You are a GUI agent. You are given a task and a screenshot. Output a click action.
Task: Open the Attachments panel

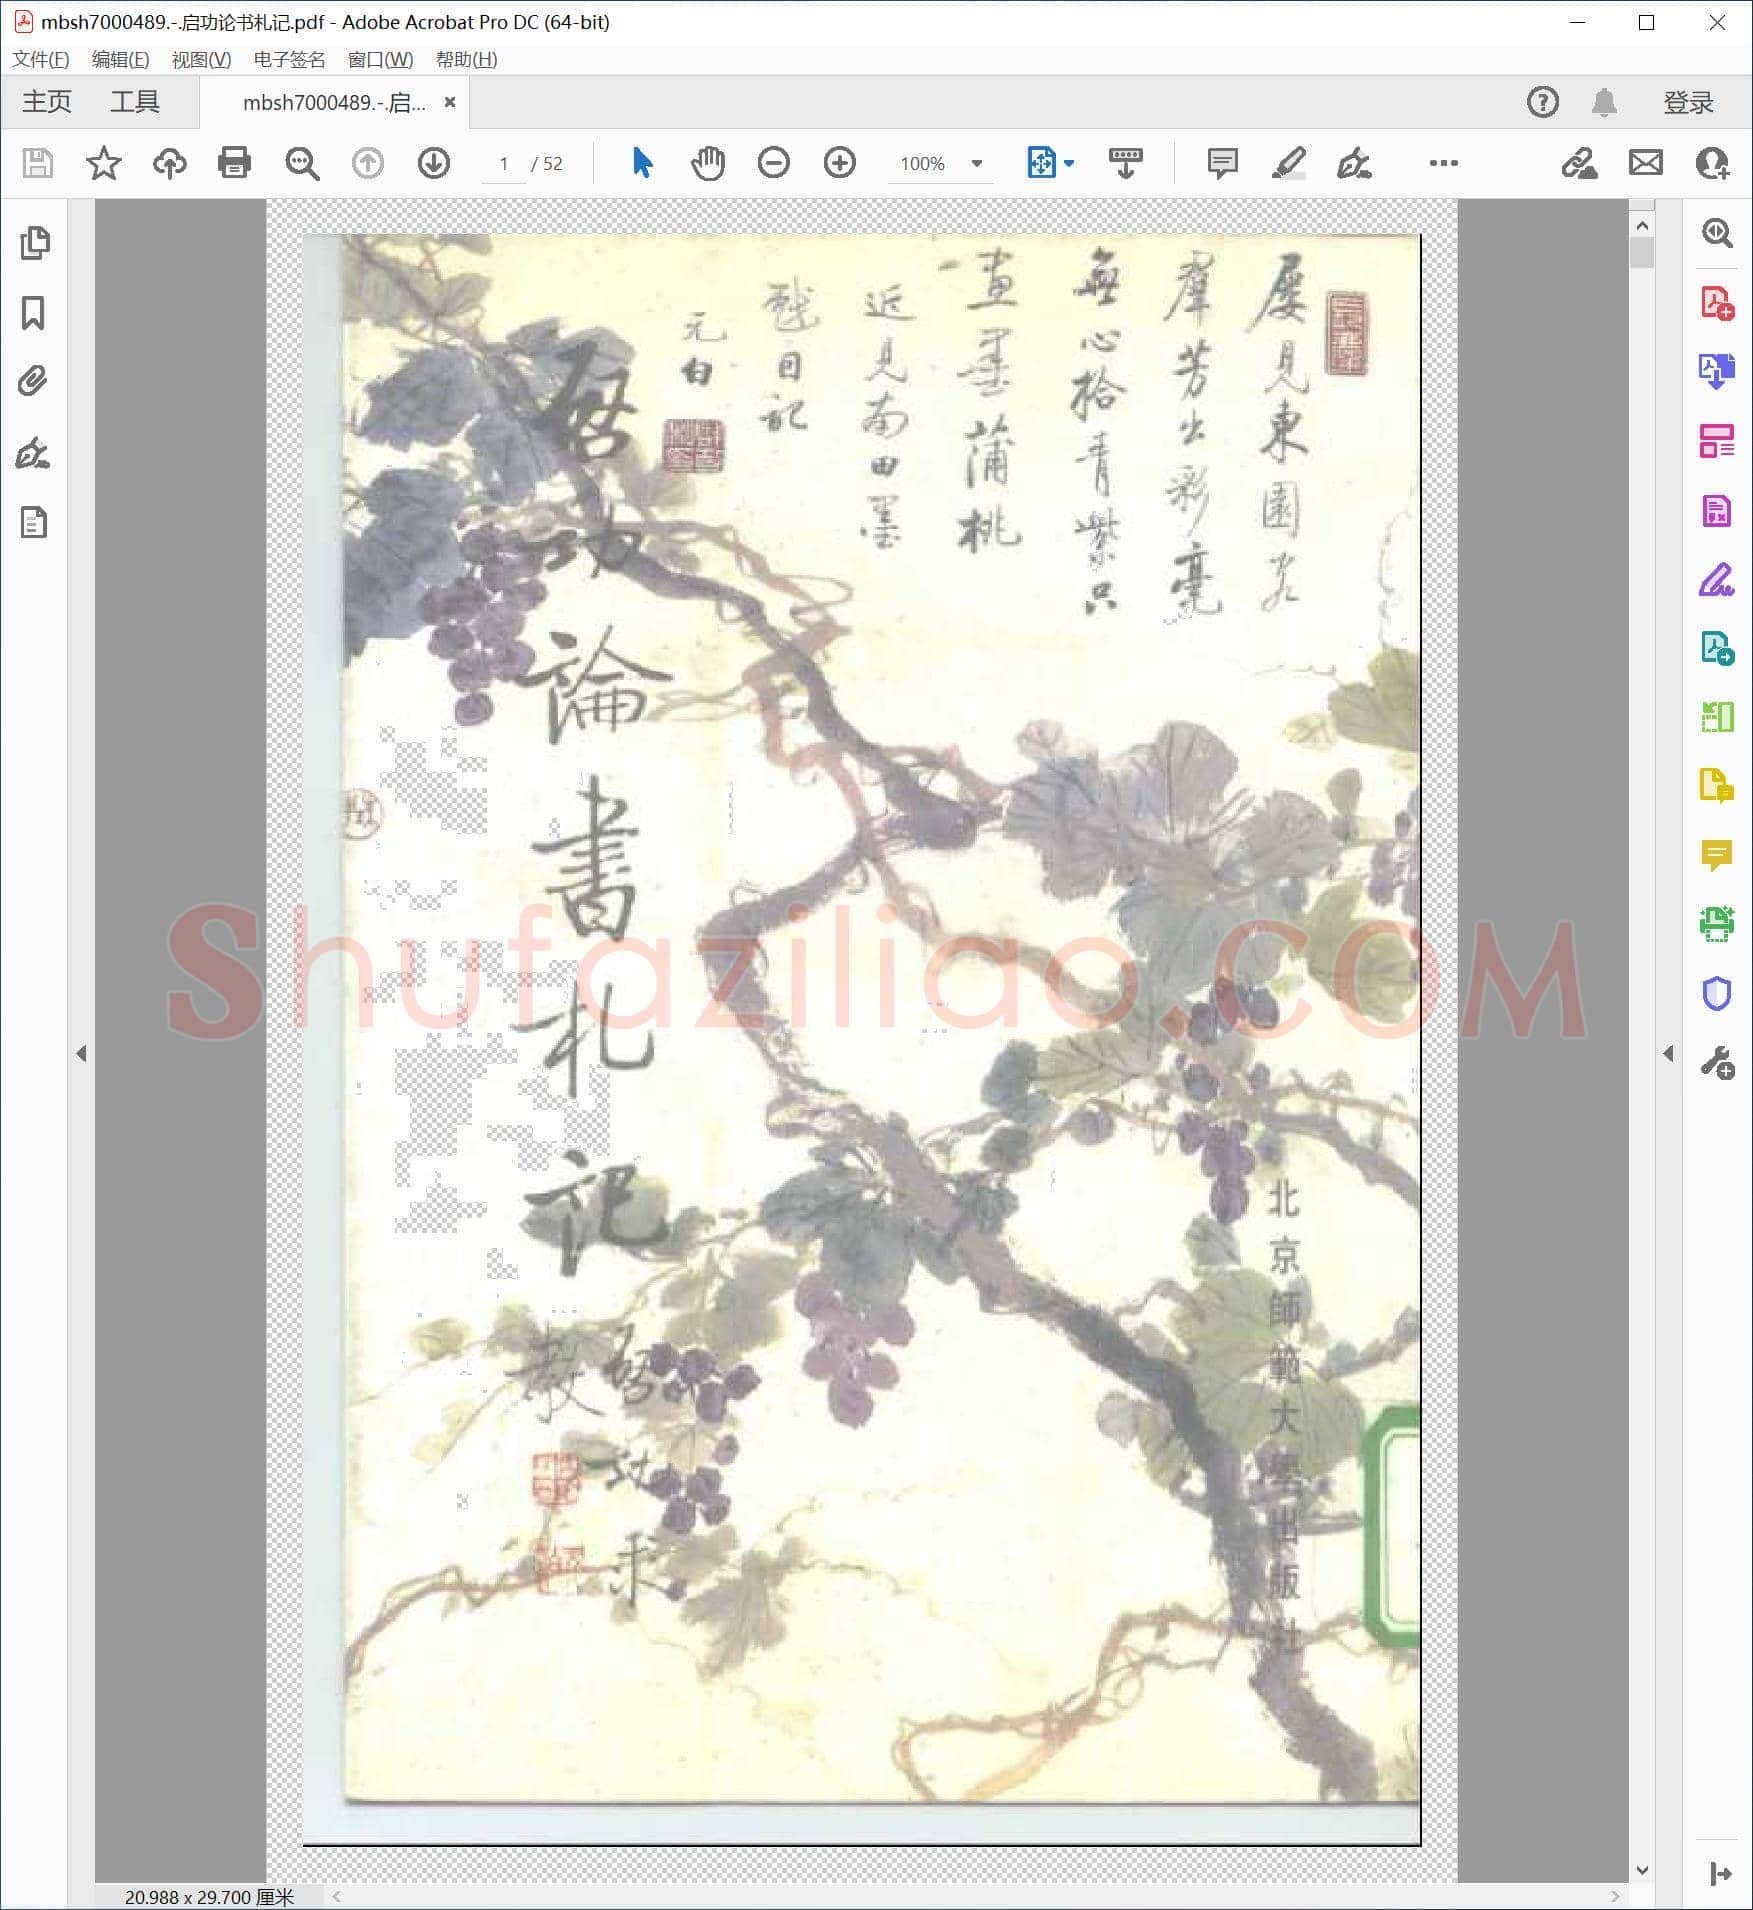tap(34, 382)
